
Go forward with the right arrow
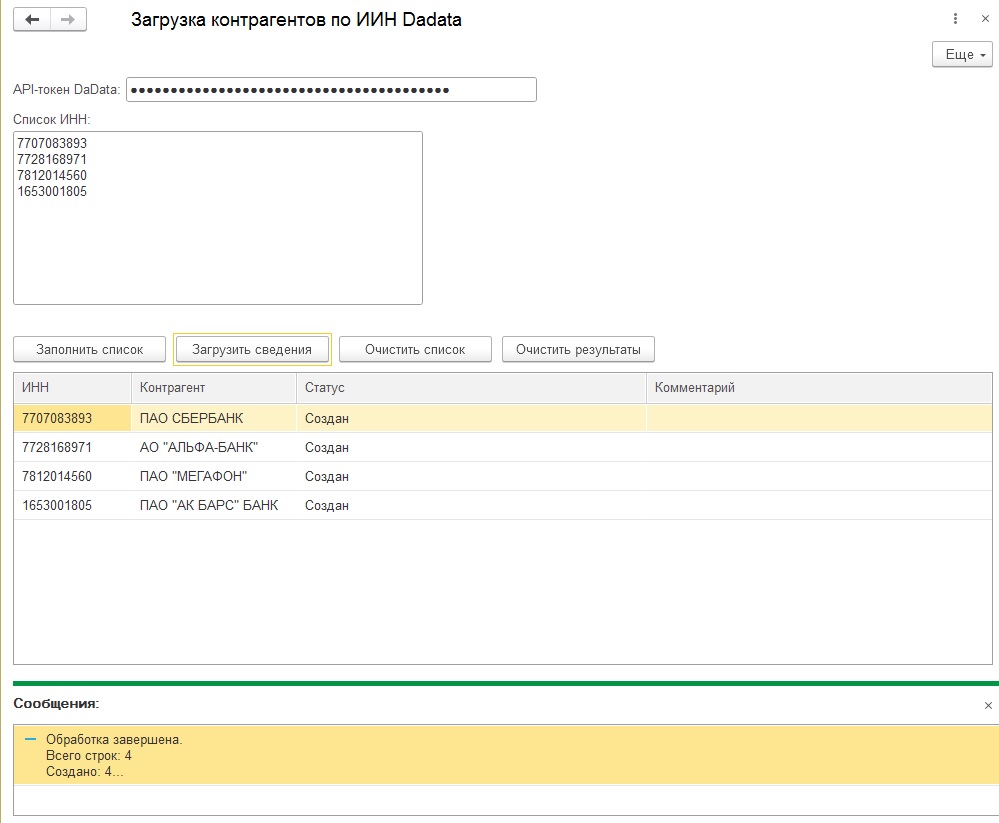pyautogui.click(x=68, y=20)
